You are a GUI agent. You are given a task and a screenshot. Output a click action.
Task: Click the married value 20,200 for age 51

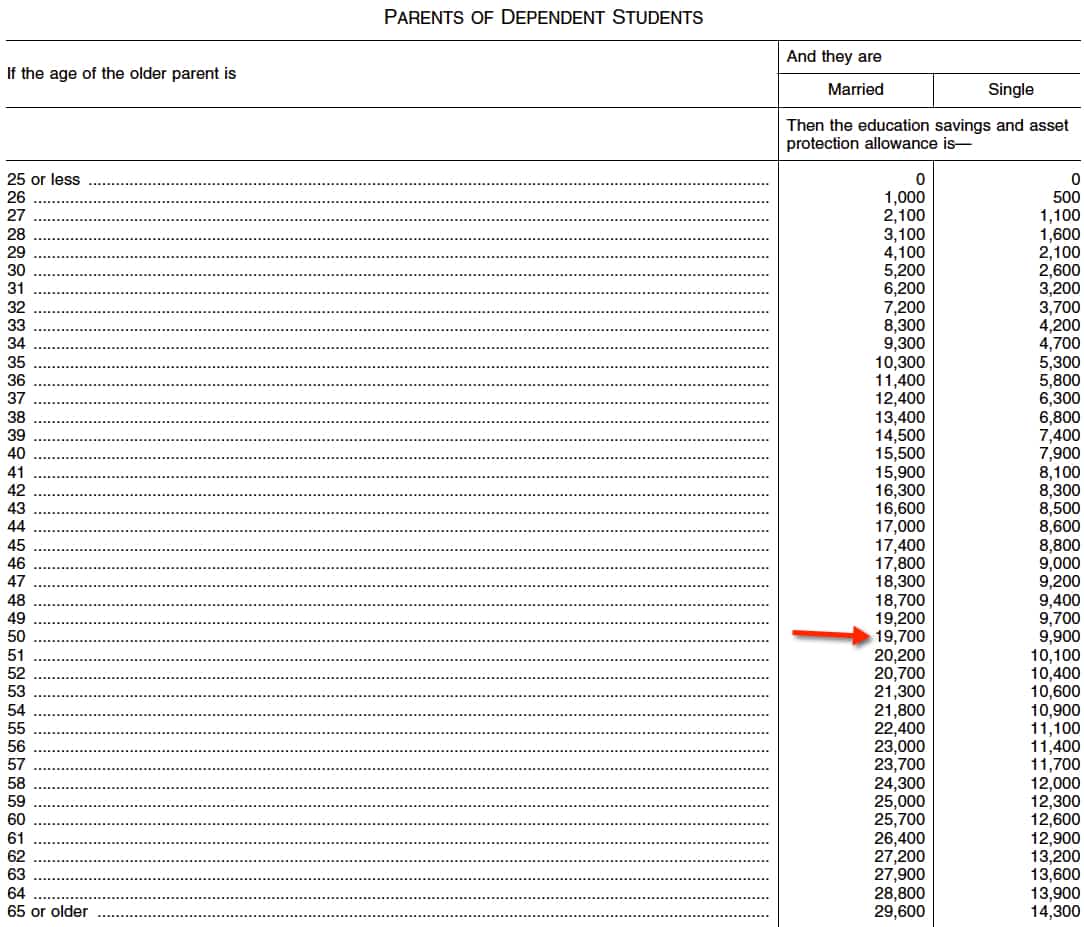tap(899, 655)
